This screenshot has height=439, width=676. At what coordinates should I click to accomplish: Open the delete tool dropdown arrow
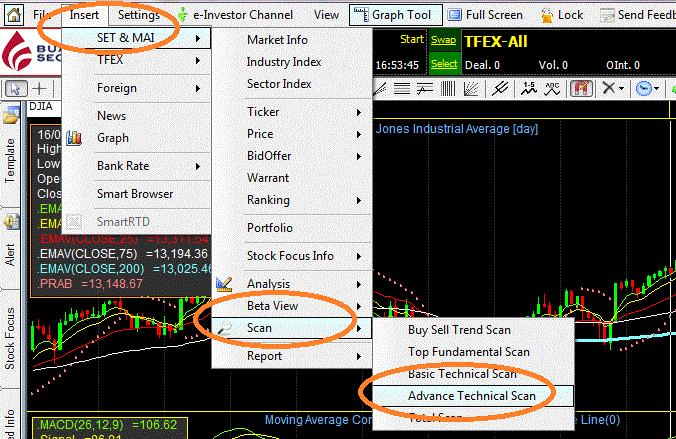click(621, 89)
